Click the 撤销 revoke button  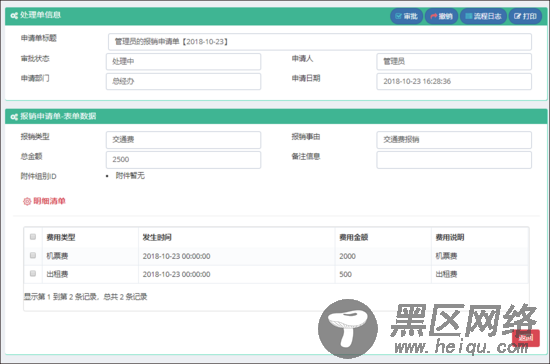pos(441,16)
